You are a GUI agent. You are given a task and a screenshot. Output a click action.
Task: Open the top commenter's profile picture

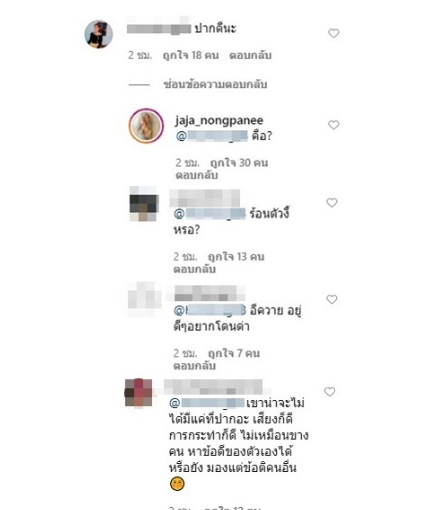[x=99, y=34]
